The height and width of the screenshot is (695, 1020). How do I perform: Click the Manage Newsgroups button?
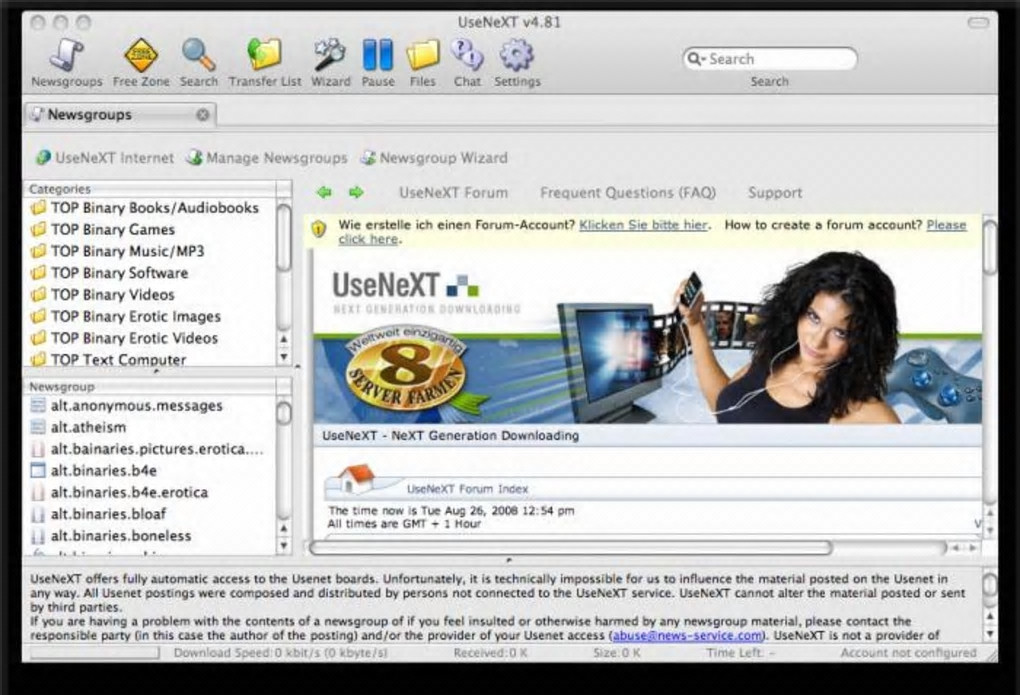267,157
